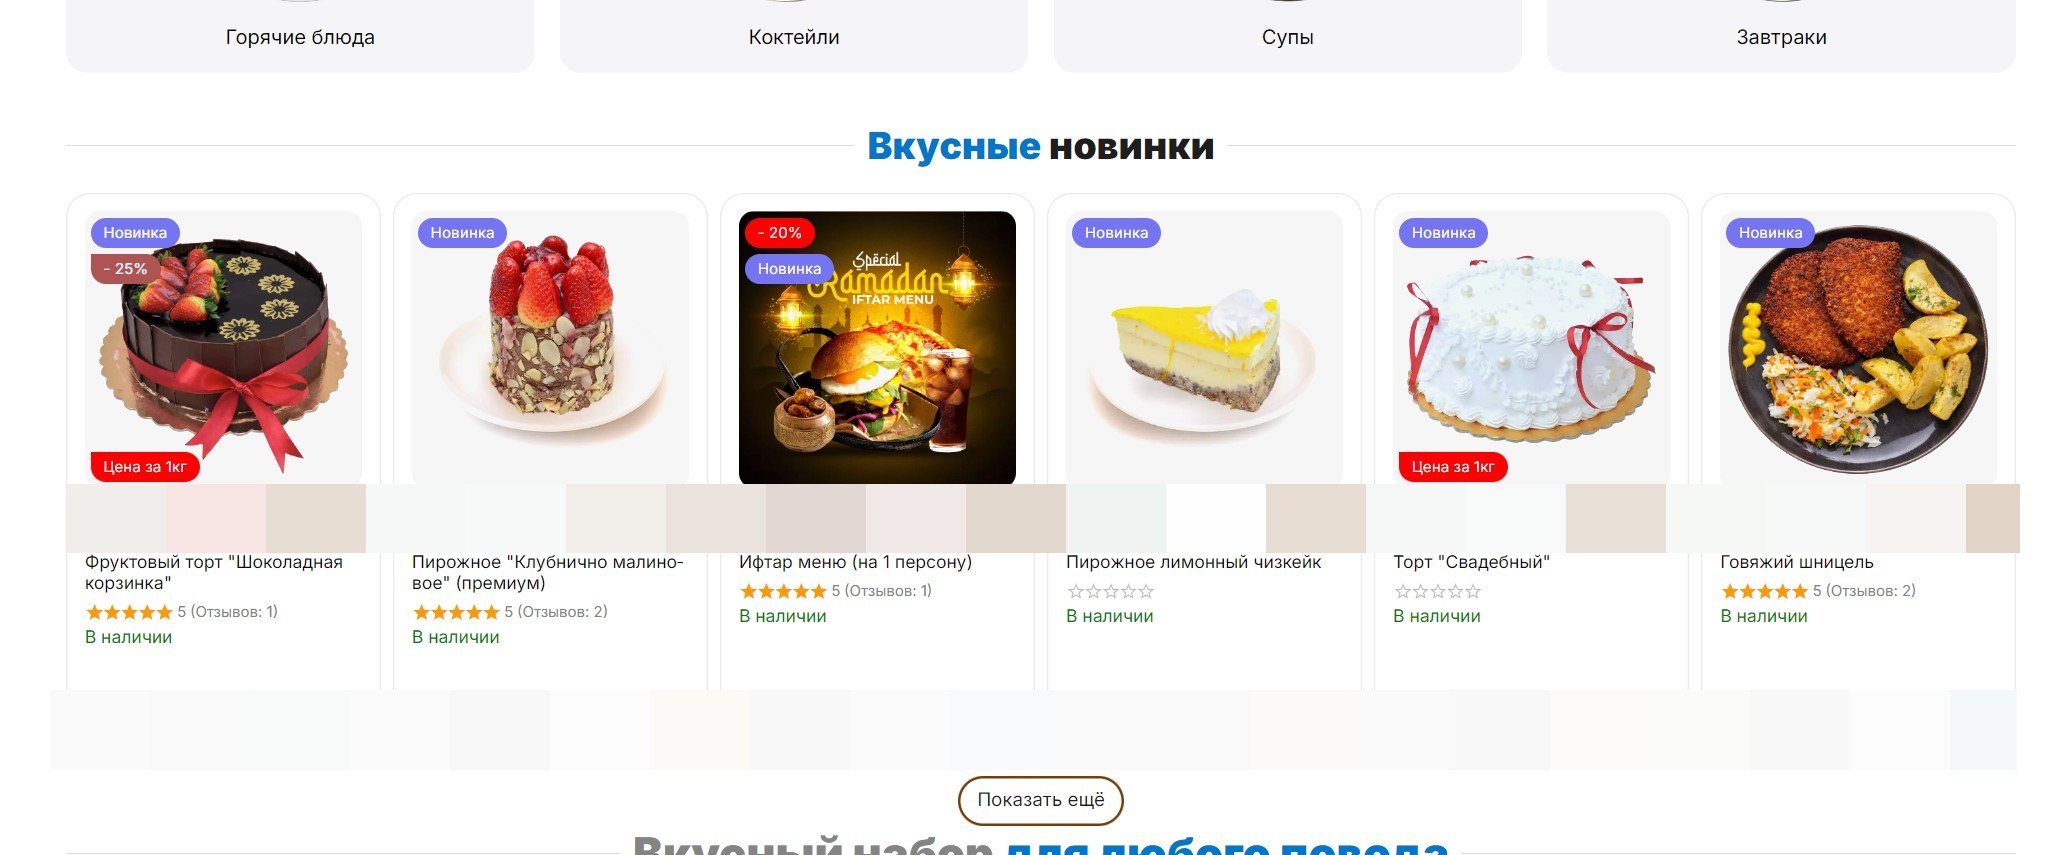Open the white wedding cake image
This screenshot has width=2057, height=855.
pos(1531,348)
